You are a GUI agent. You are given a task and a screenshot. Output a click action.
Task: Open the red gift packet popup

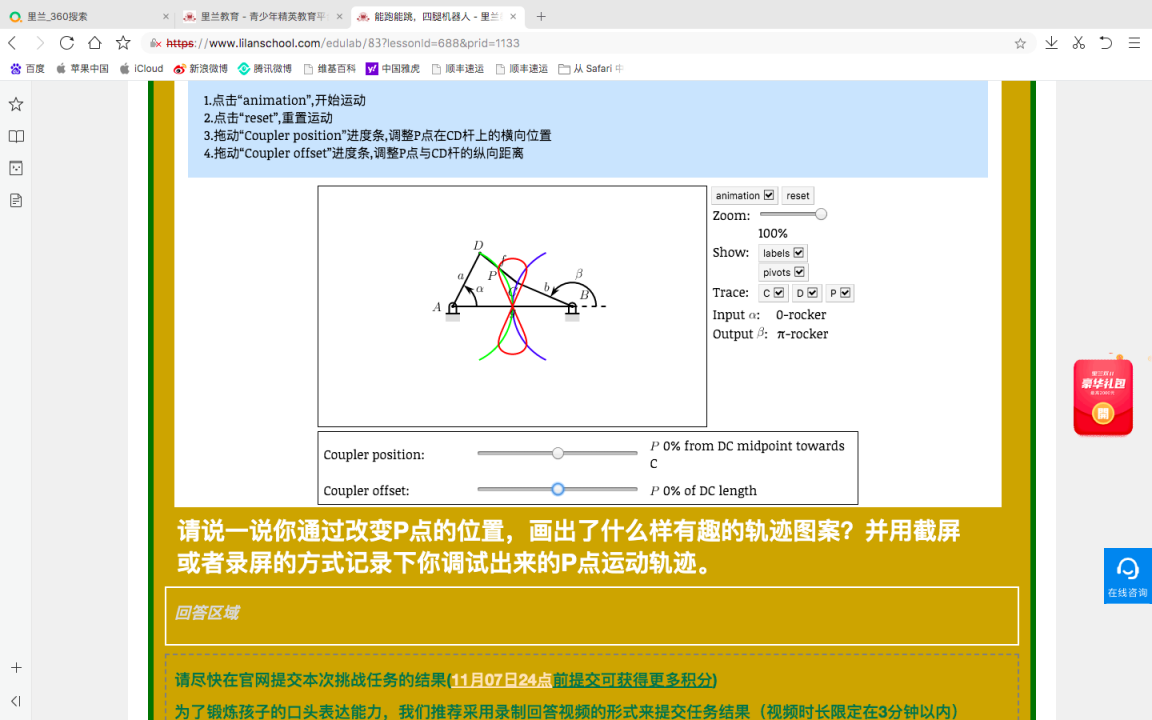(1103, 397)
